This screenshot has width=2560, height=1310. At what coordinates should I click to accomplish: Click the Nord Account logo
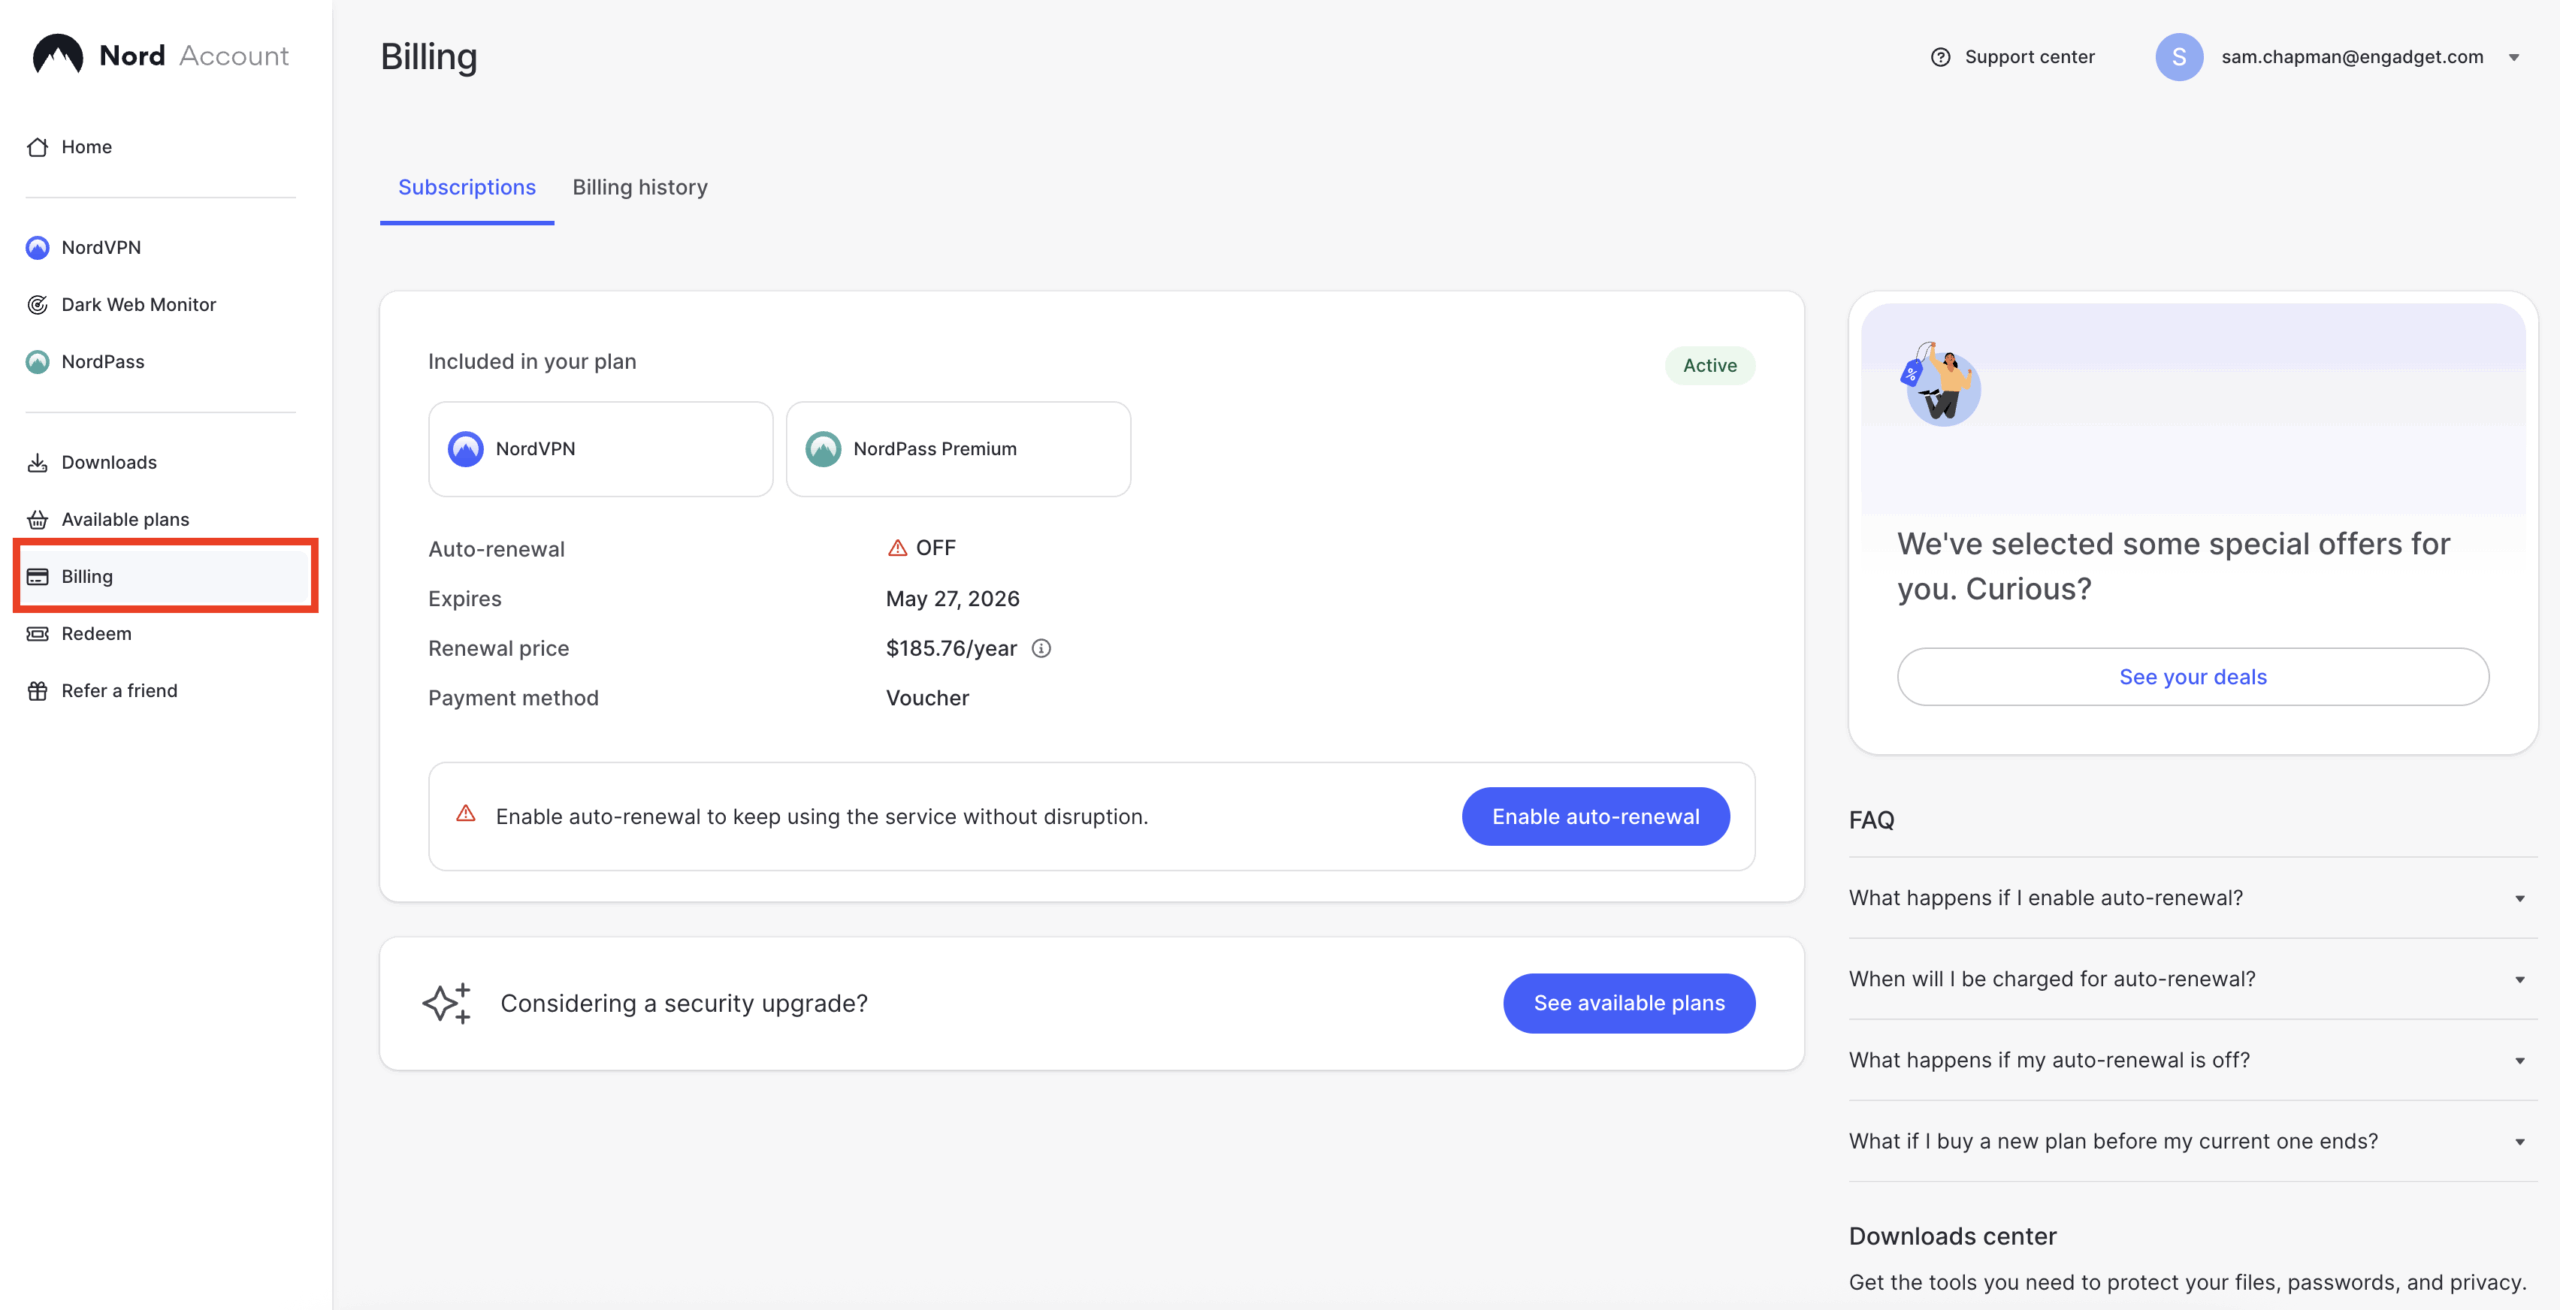[x=159, y=55]
